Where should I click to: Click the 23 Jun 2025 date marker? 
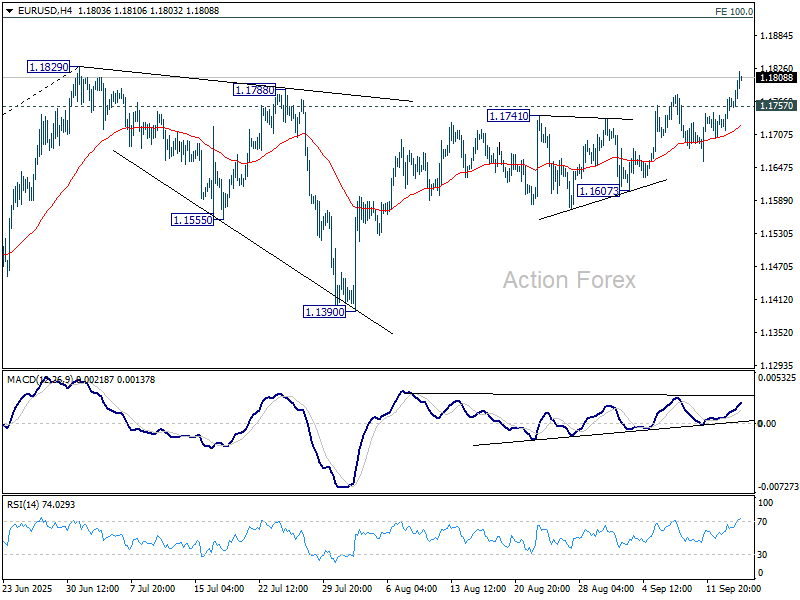(x=30, y=589)
